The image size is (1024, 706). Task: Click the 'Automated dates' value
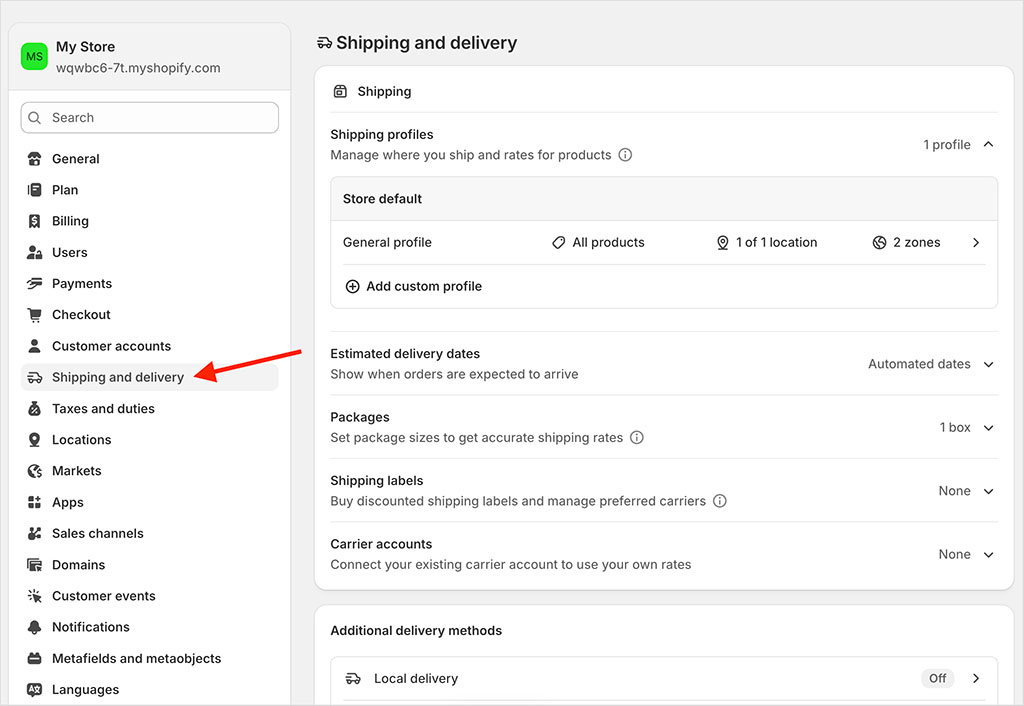pyautogui.click(x=919, y=364)
